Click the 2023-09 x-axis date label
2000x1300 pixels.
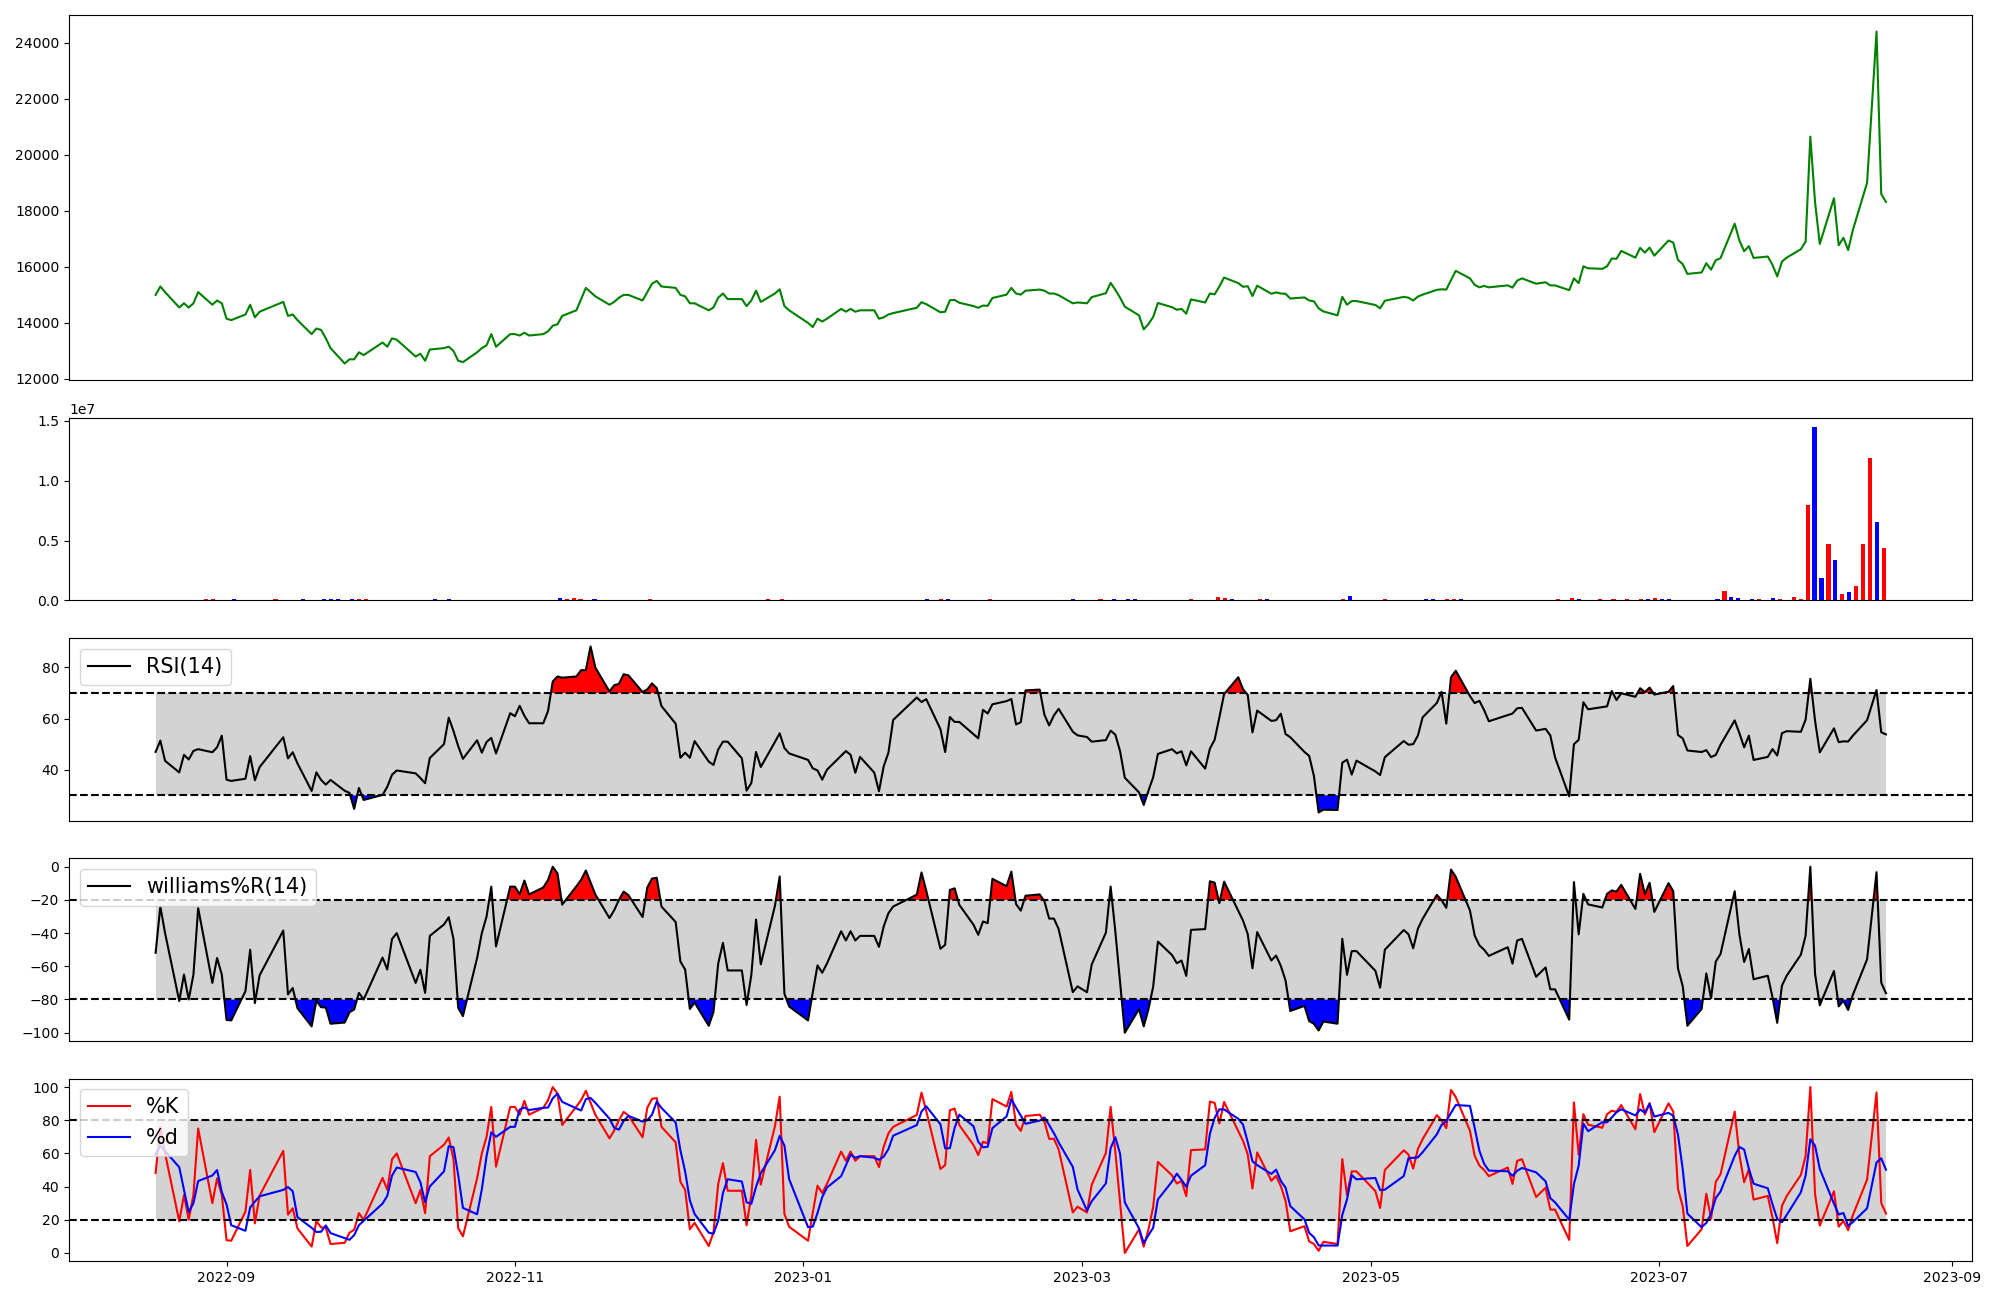(1952, 1277)
